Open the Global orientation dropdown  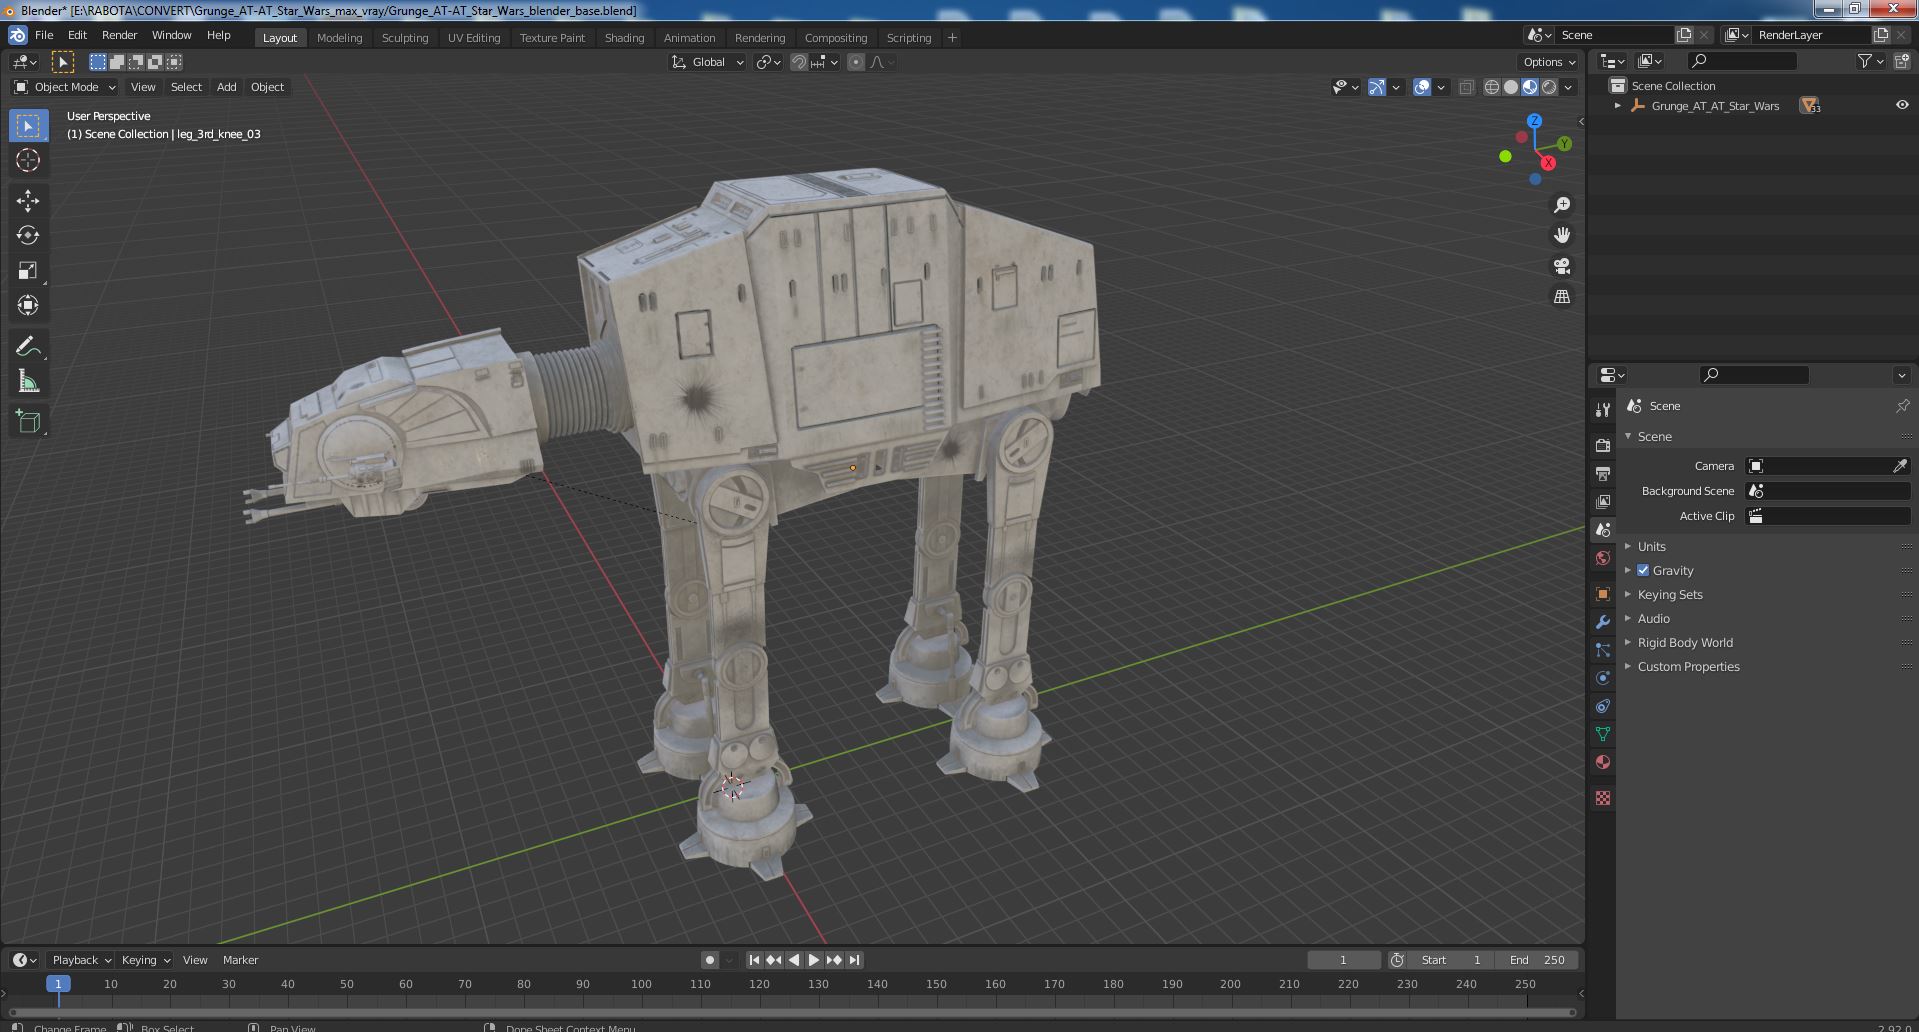(708, 62)
